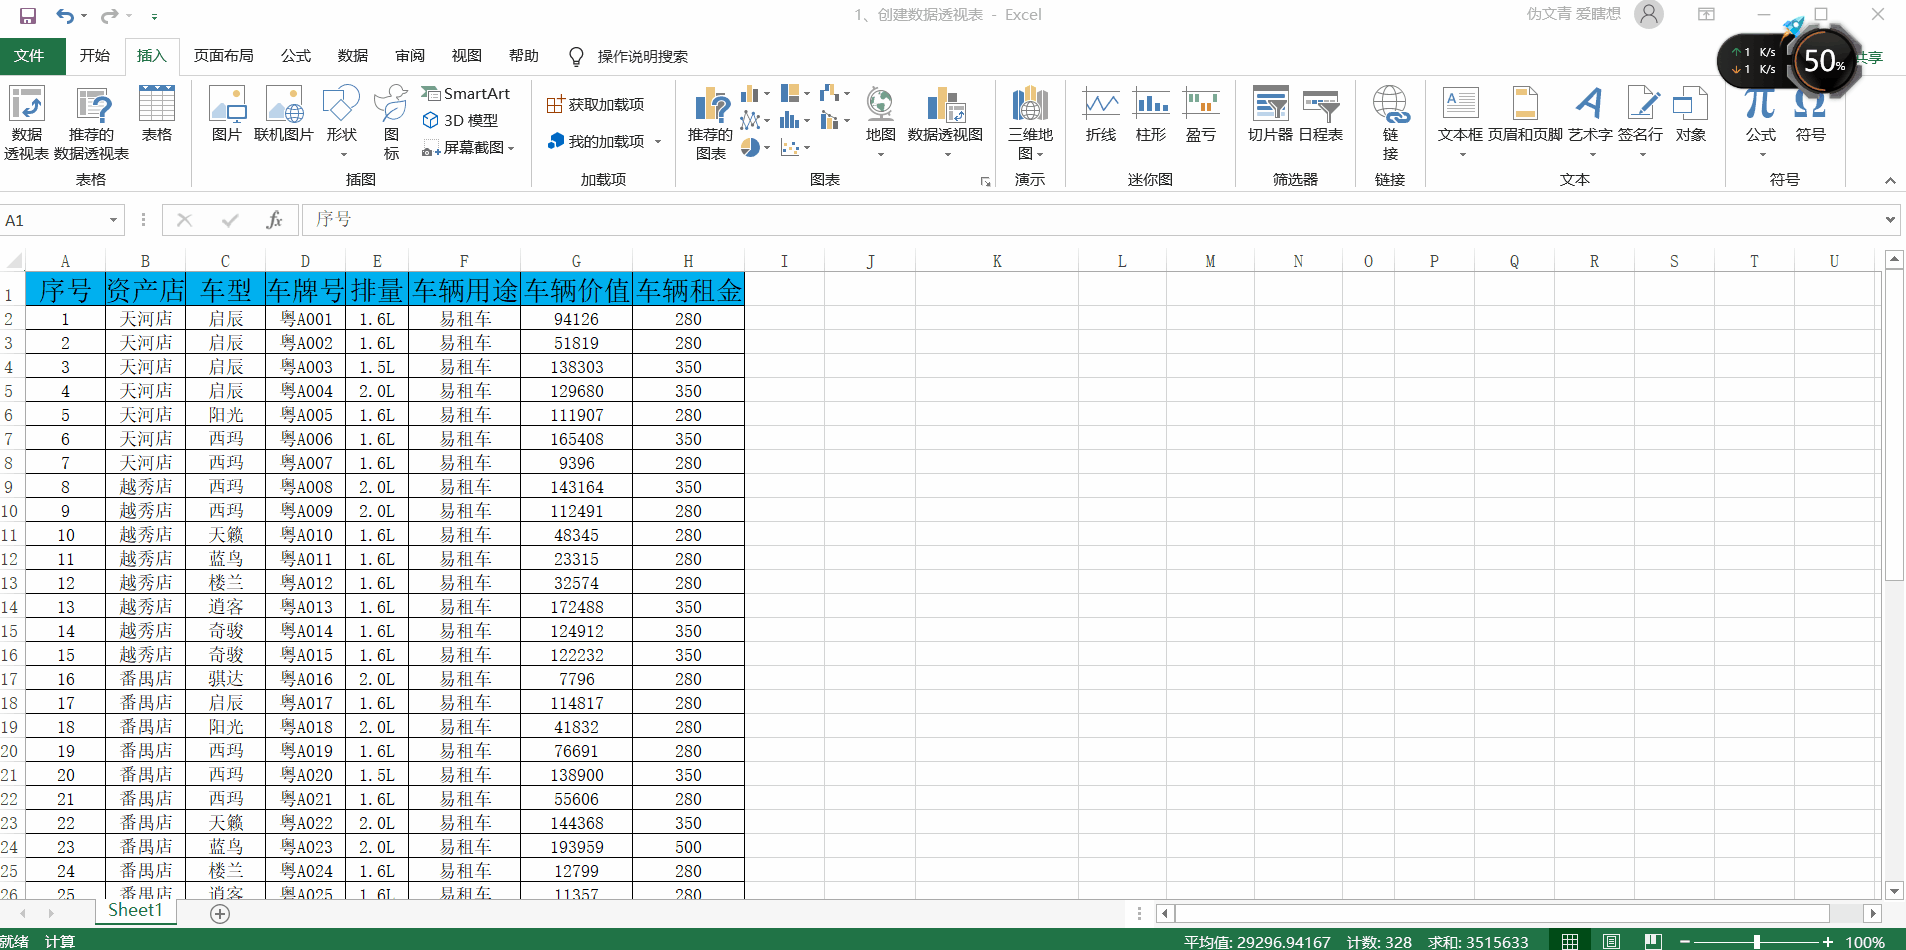This screenshot has width=1906, height=950.
Task: Open 3D Map (三维地图)
Action: pos(1030,124)
